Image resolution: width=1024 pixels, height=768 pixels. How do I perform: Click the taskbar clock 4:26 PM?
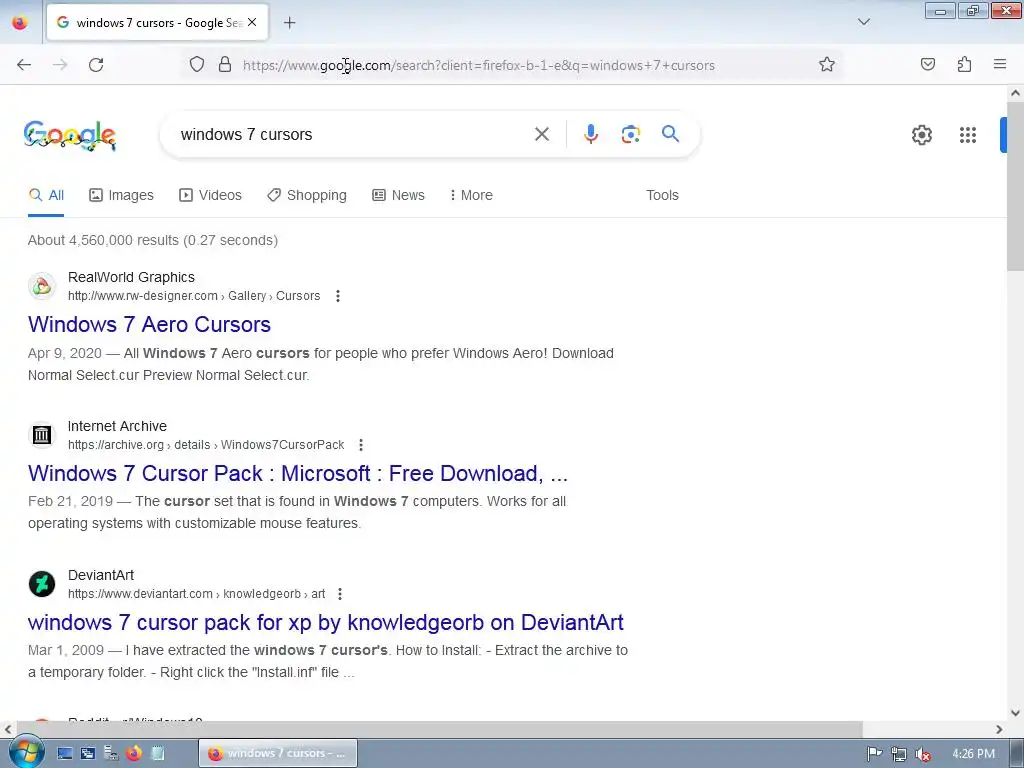pyautogui.click(x=973, y=754)
